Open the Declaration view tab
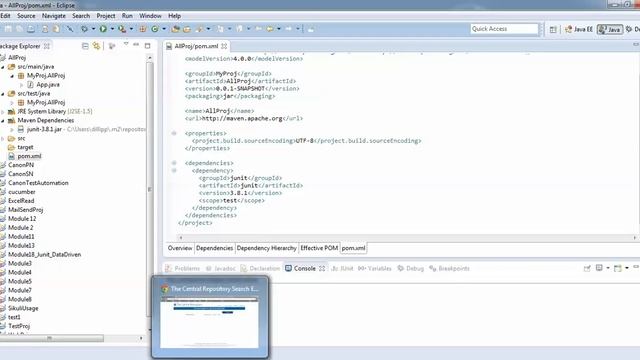640x360 pixels. (x=260, y=269)
